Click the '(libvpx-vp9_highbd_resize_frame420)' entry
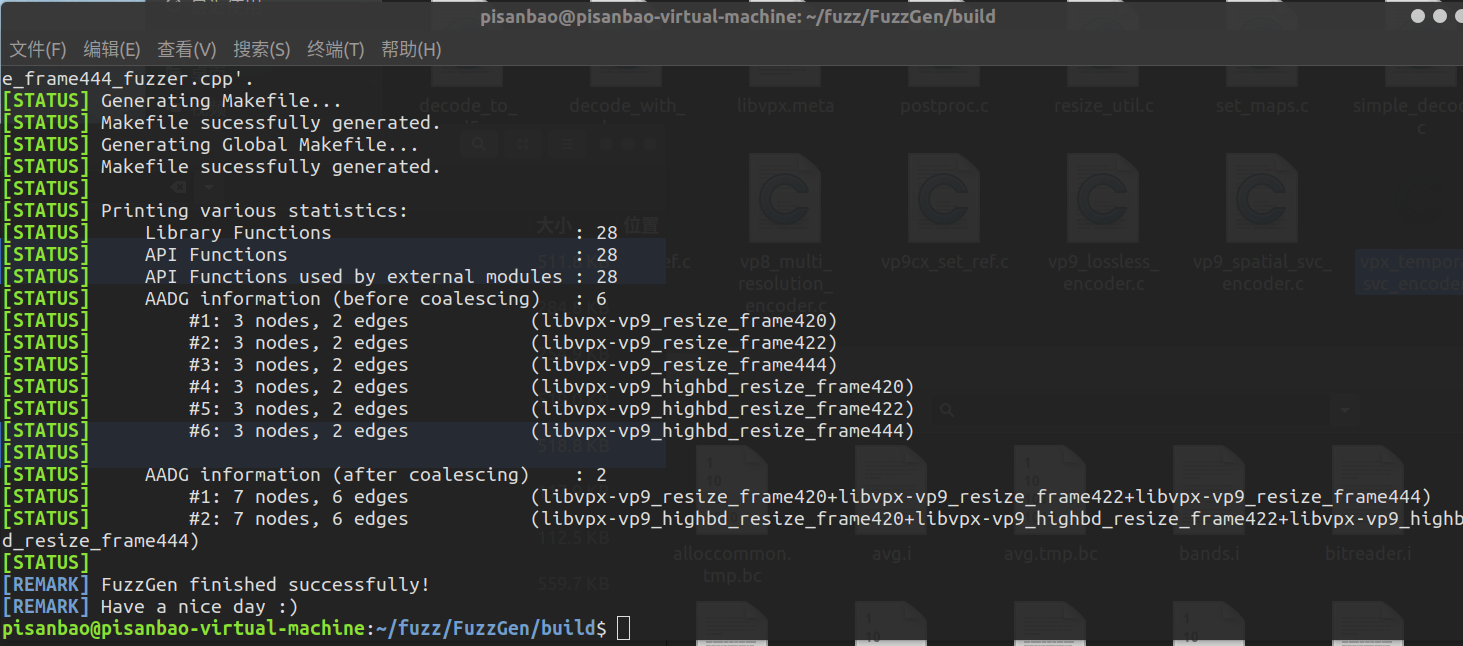 click(x=722, y=387)
